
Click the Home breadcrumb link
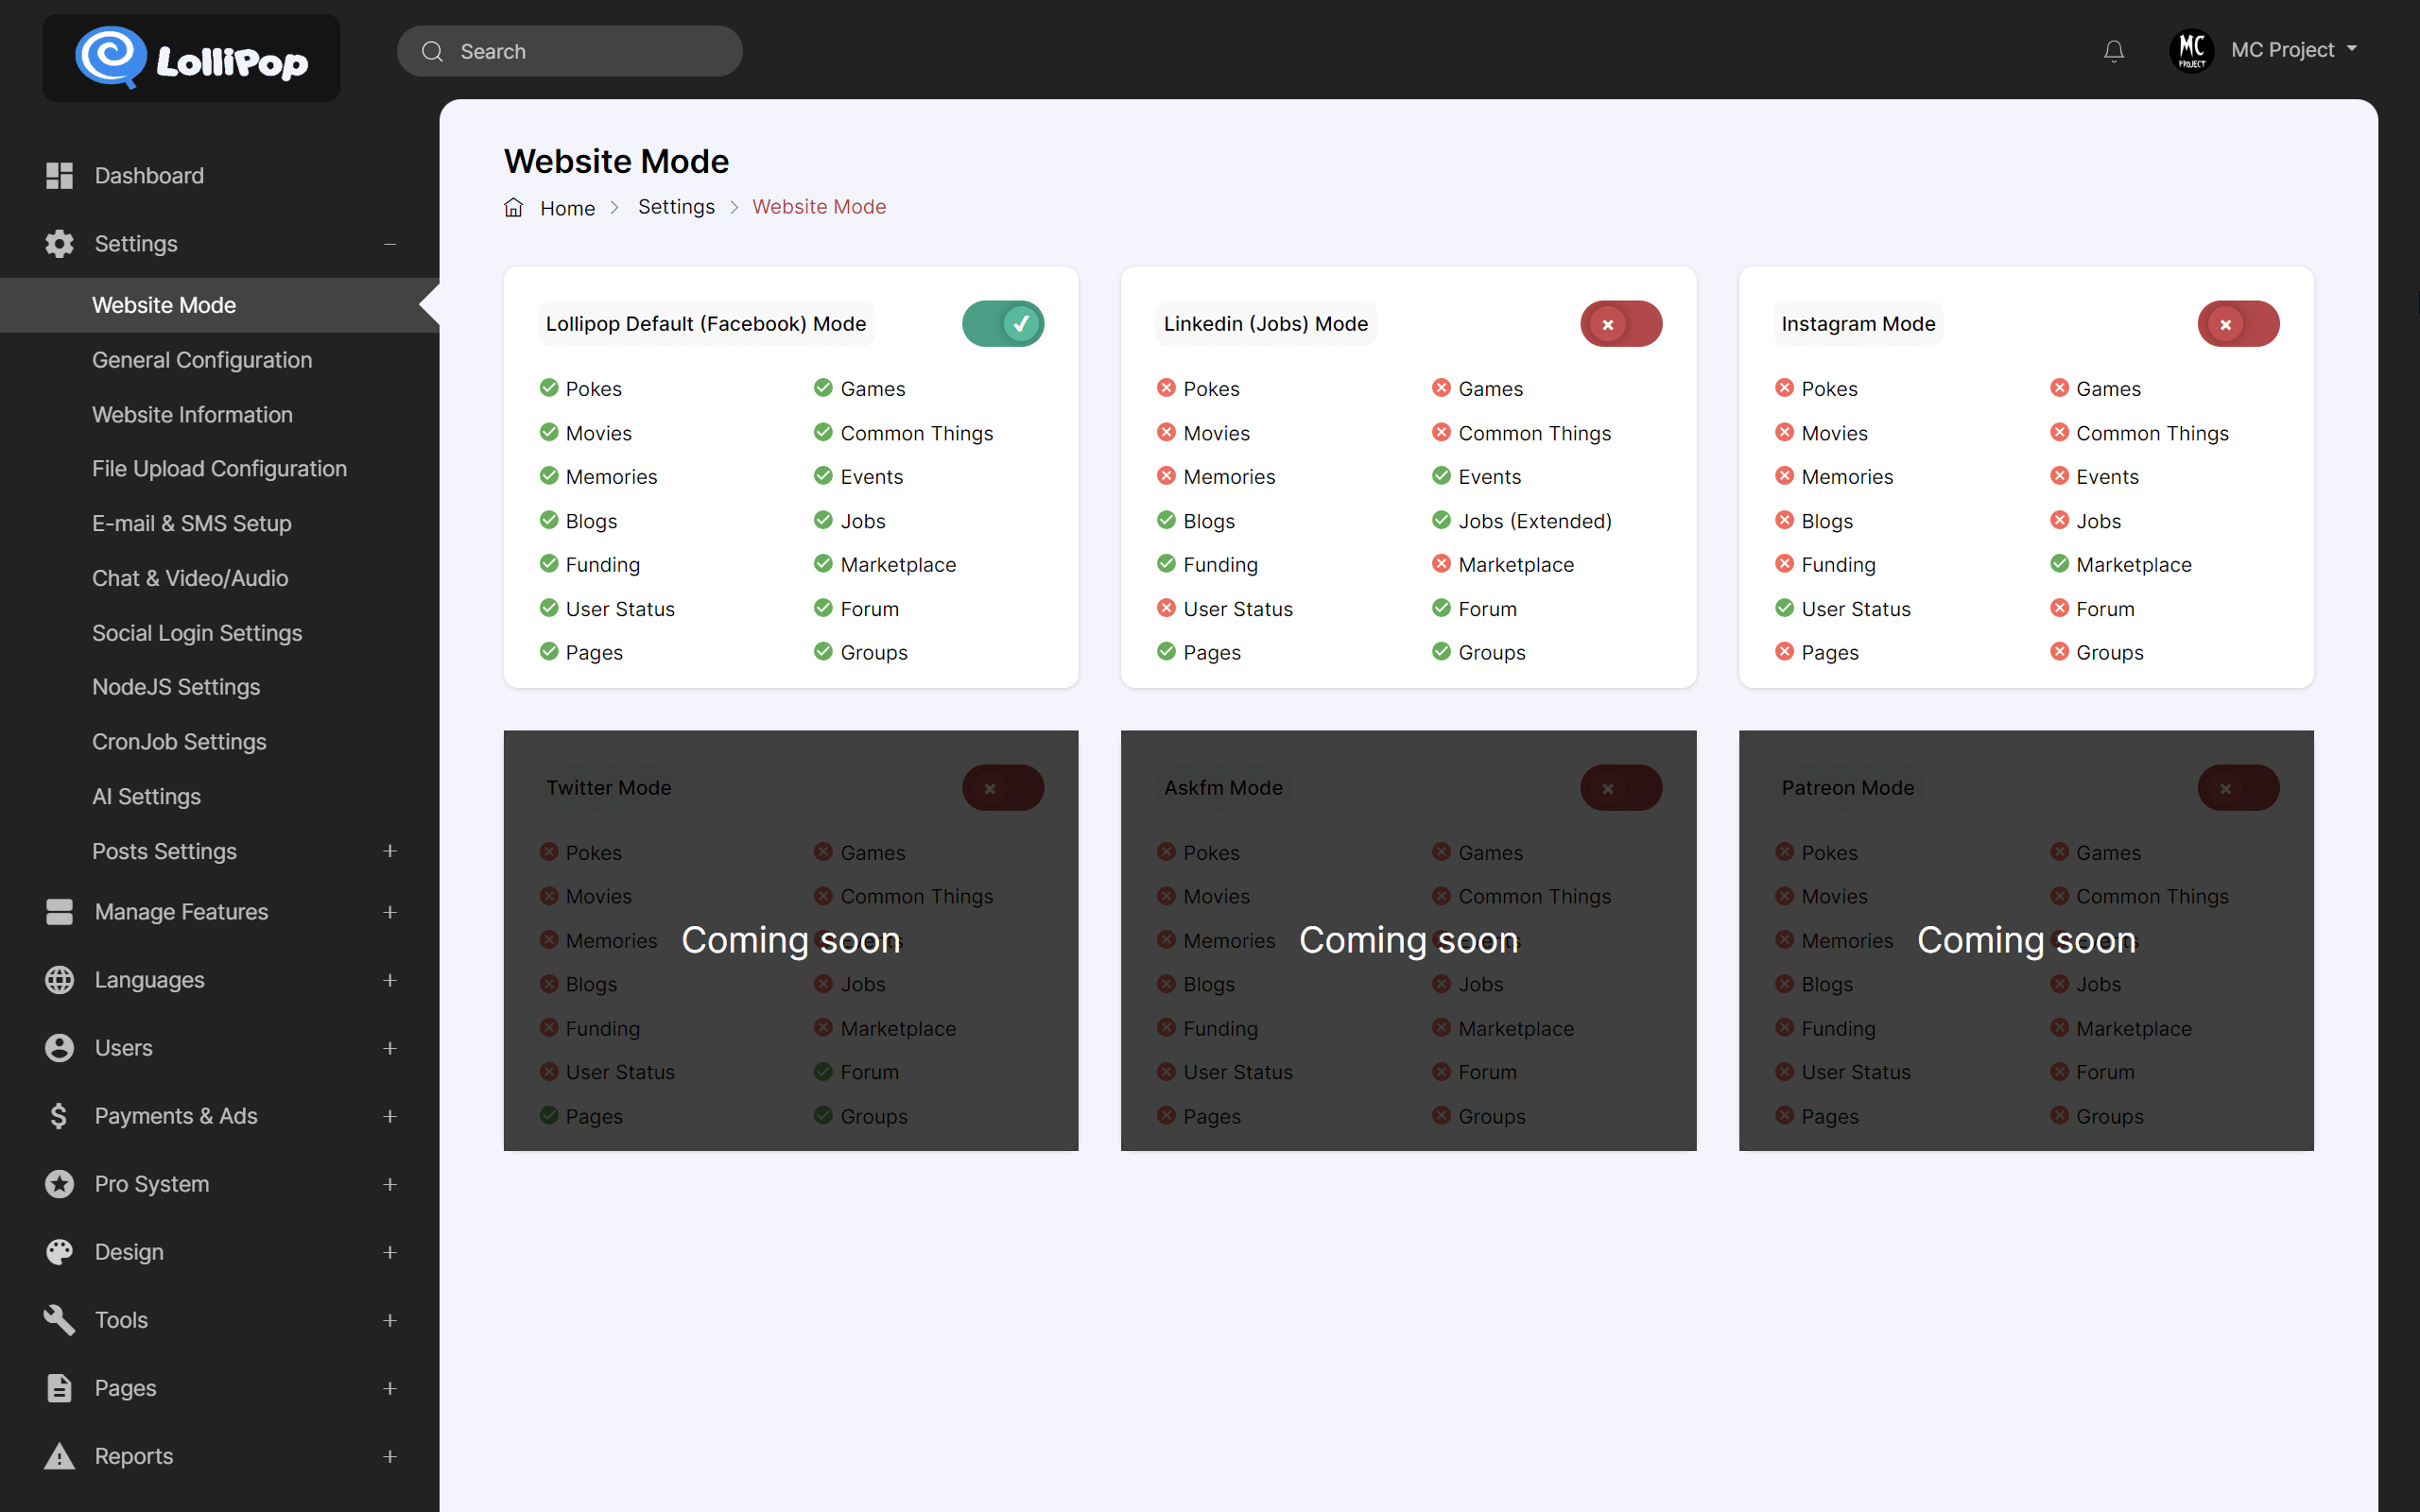click(567, 207)
